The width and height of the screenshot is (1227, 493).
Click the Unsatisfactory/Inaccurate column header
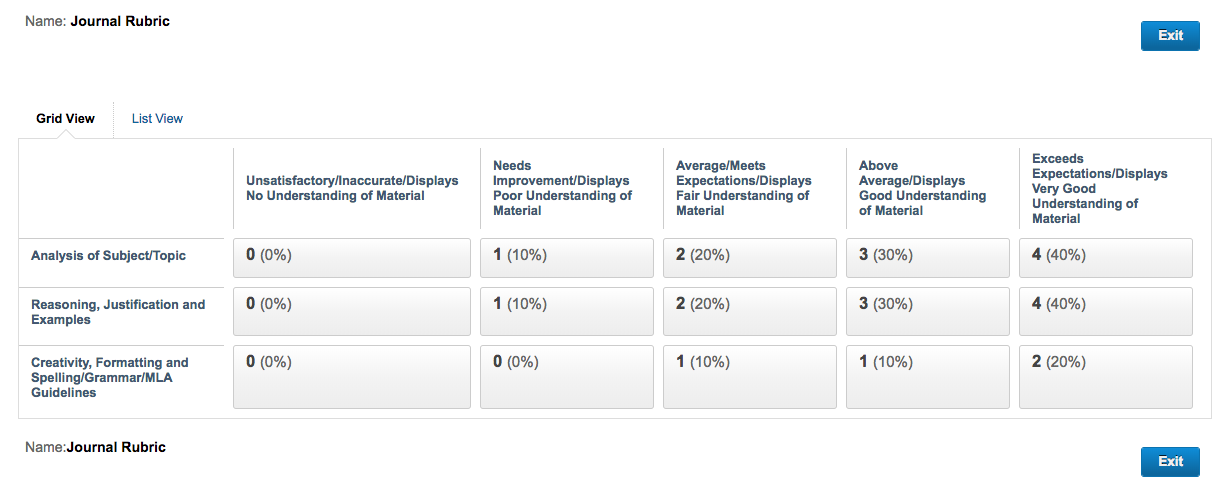pyautogui.click(x=352, y=188)
